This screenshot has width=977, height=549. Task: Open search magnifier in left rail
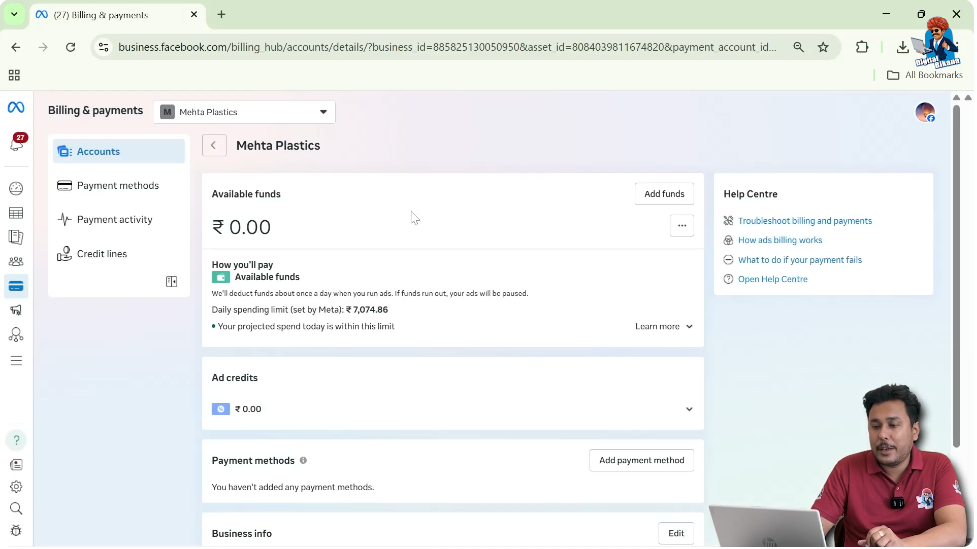(x=16, y=508)
